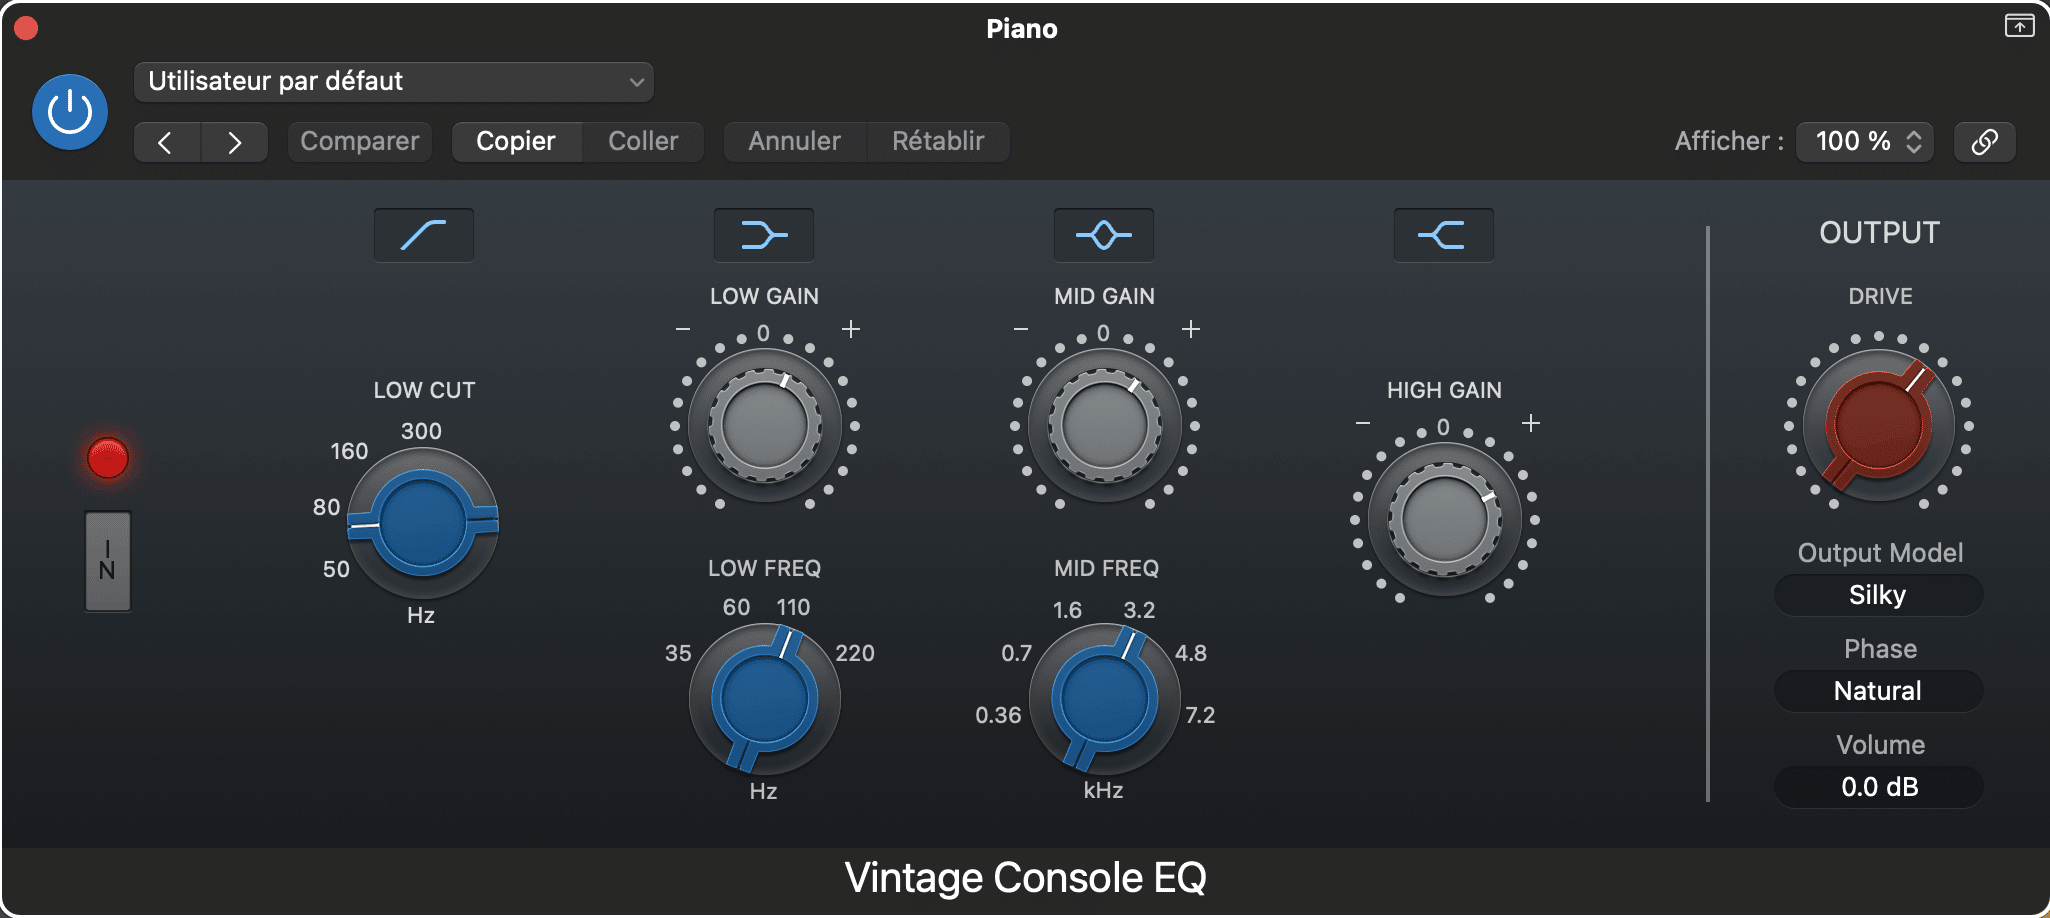Click the 60 label on LOW FREQ

tap(736, 607)
